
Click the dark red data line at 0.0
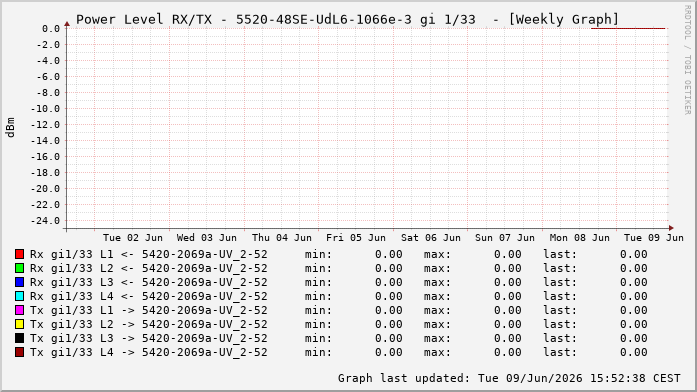628,28
